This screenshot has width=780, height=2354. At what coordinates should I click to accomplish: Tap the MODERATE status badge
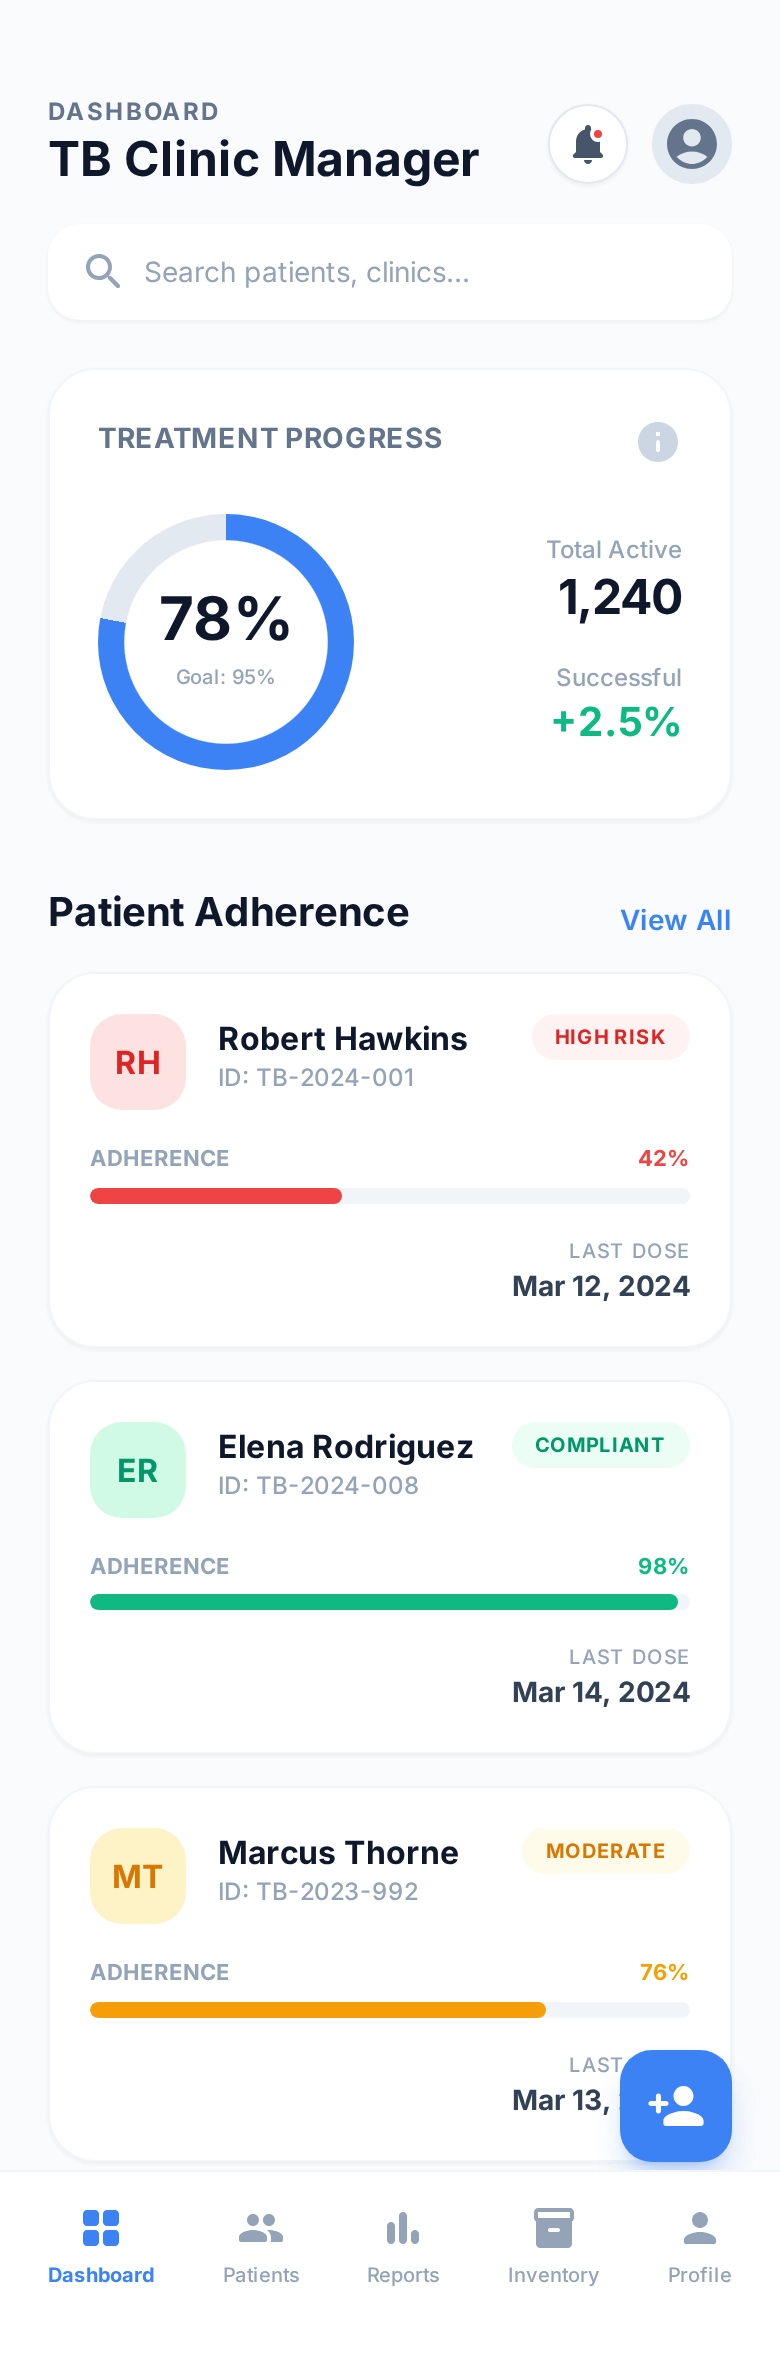(x=606, y=1851)
